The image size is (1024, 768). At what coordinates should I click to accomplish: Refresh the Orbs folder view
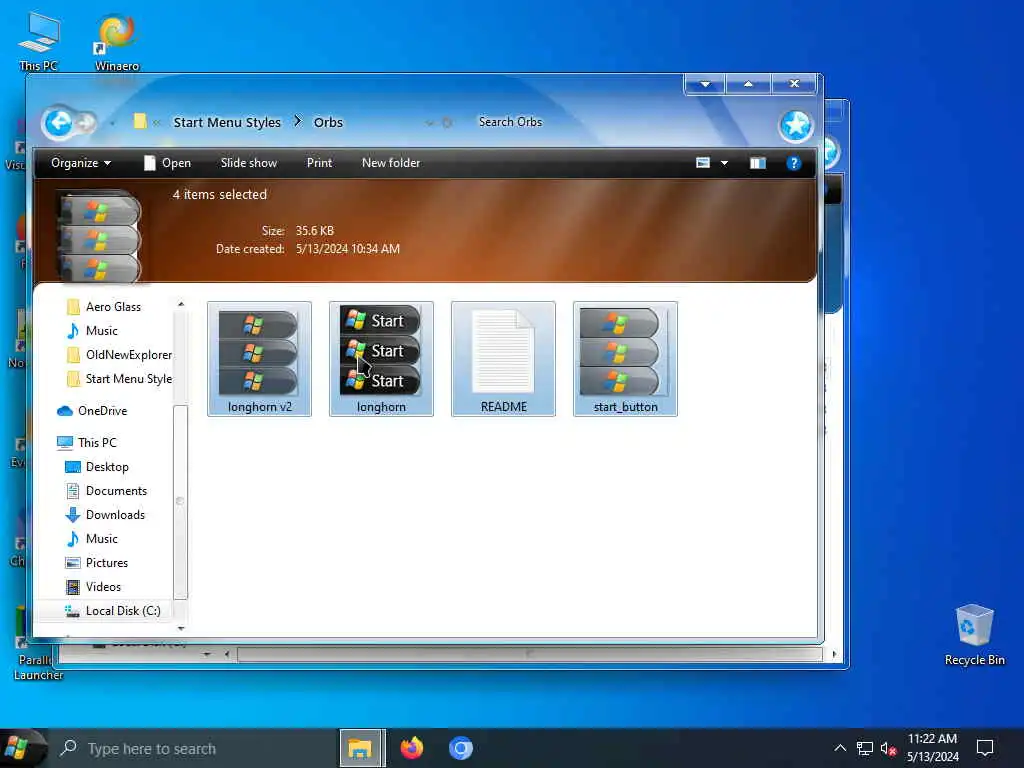[447, 122]
